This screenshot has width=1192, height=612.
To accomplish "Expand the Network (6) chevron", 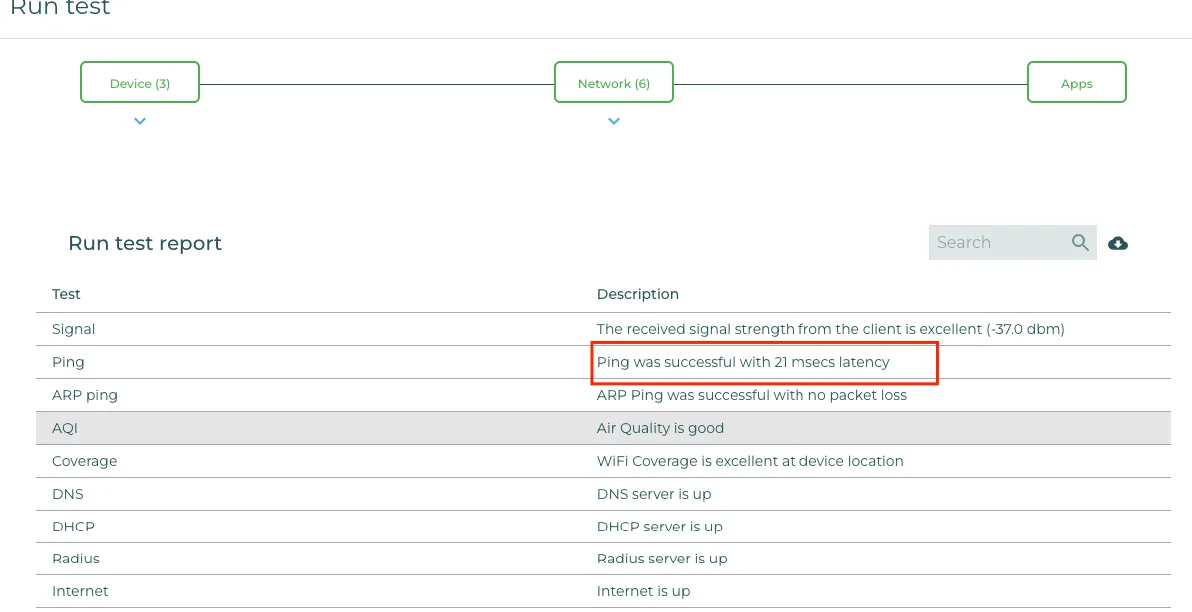I will tap(614, 121).
